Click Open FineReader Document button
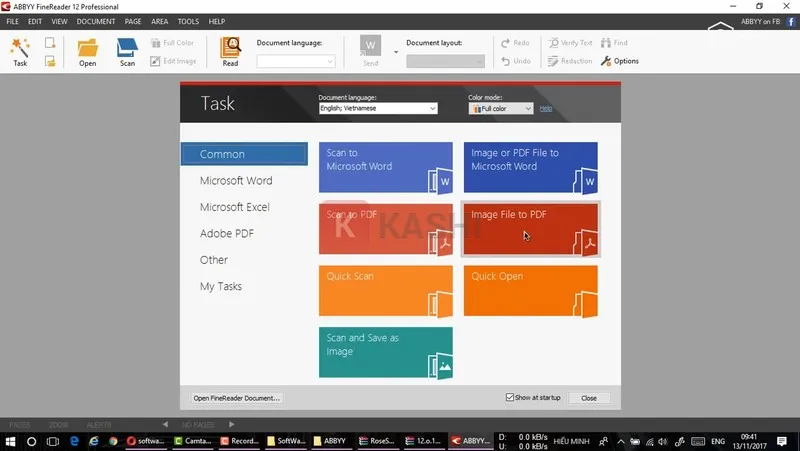The image size is (800, 451). coord(237,398)
